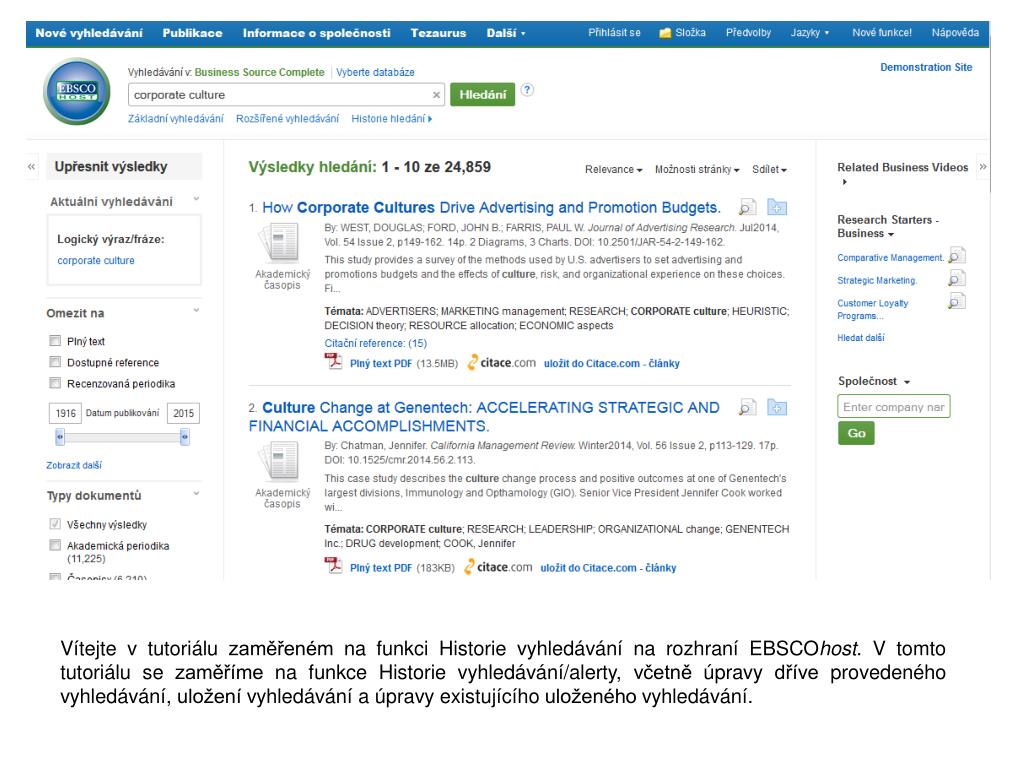Preview first result with magnifier icon
The width and height of the screenshot is (1024, 768).
tap(746, 208)
